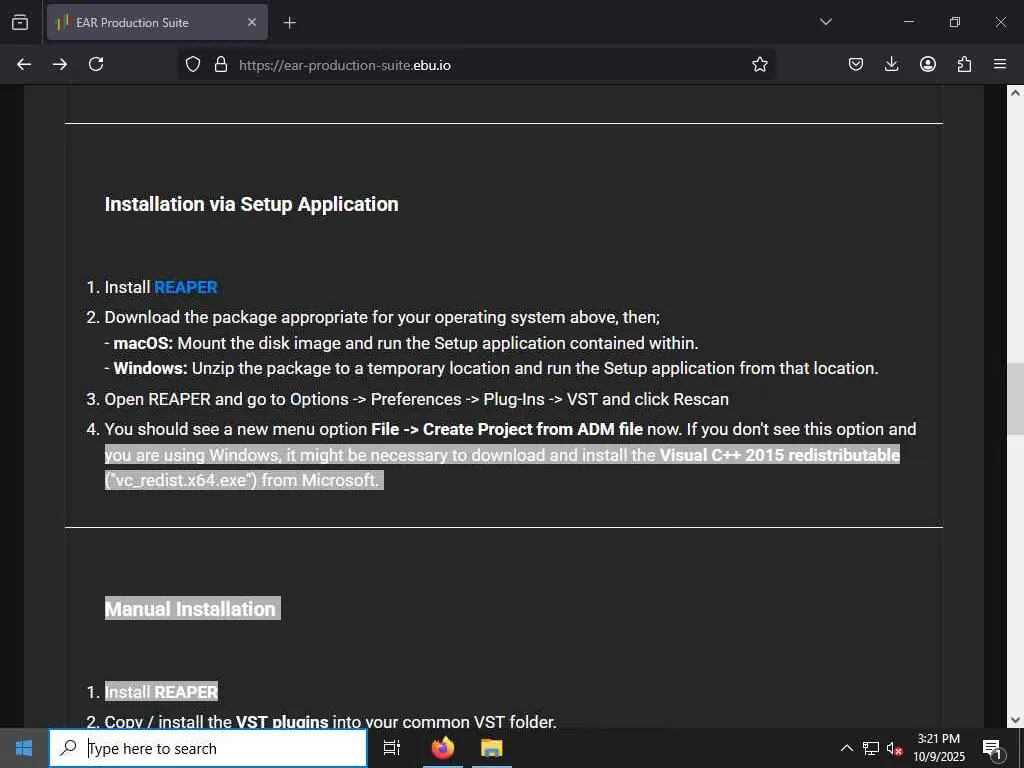Switch to Firefox on the taskbar
The width and height of the screenshot is (1024, 768).
pos(443,748)
